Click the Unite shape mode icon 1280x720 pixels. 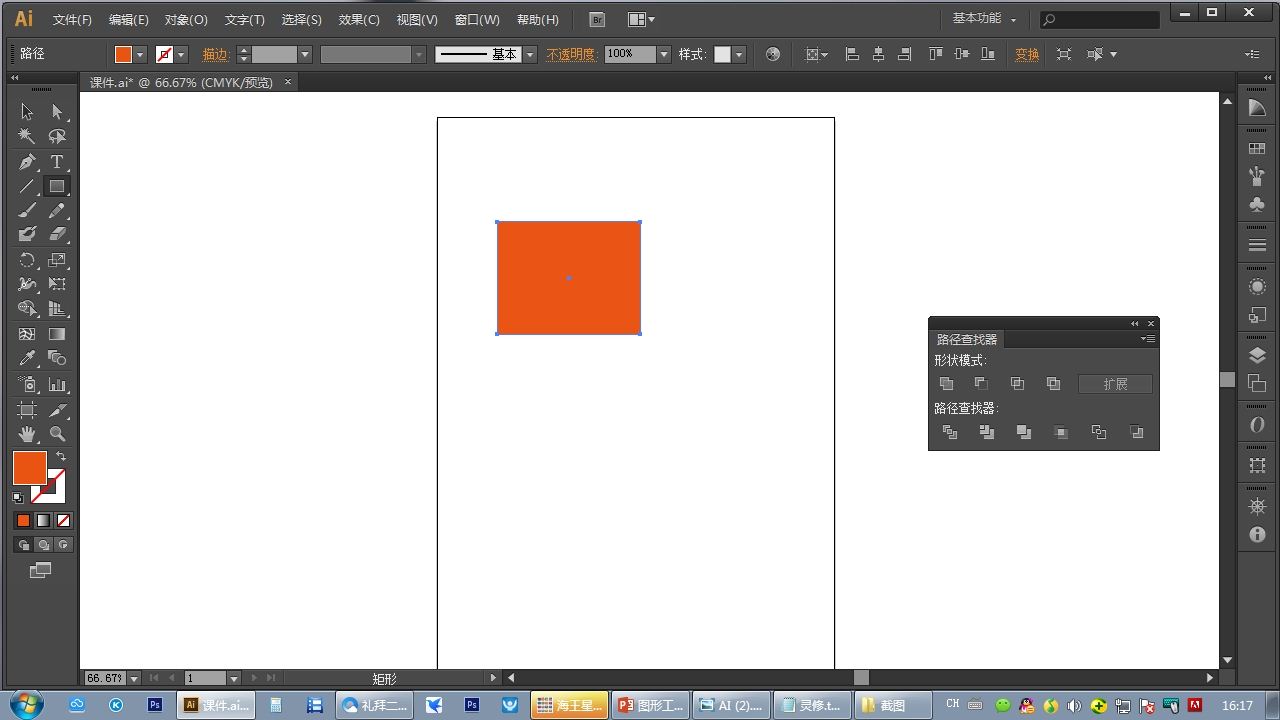[x=946, y=384]
